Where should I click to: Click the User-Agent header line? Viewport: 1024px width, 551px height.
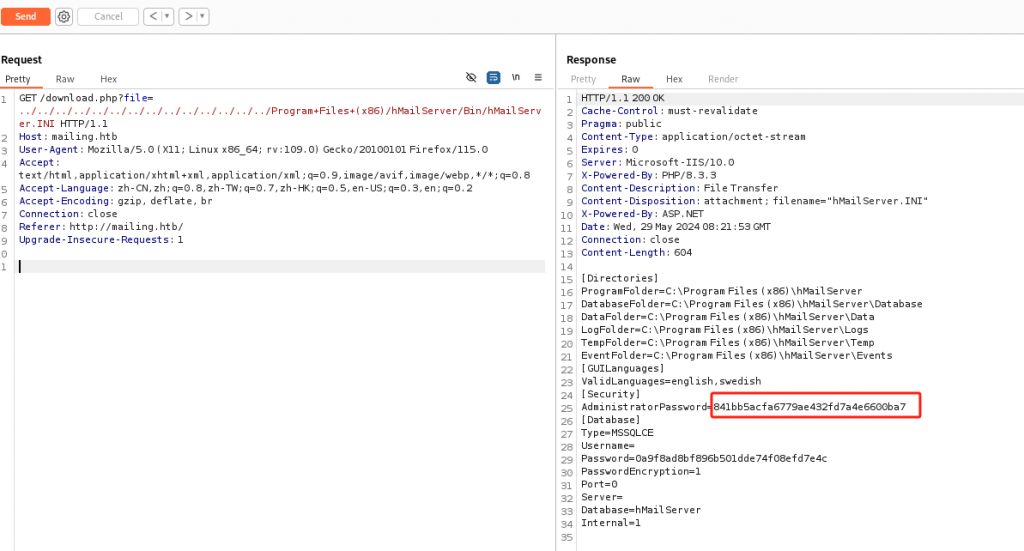[253, 150]
